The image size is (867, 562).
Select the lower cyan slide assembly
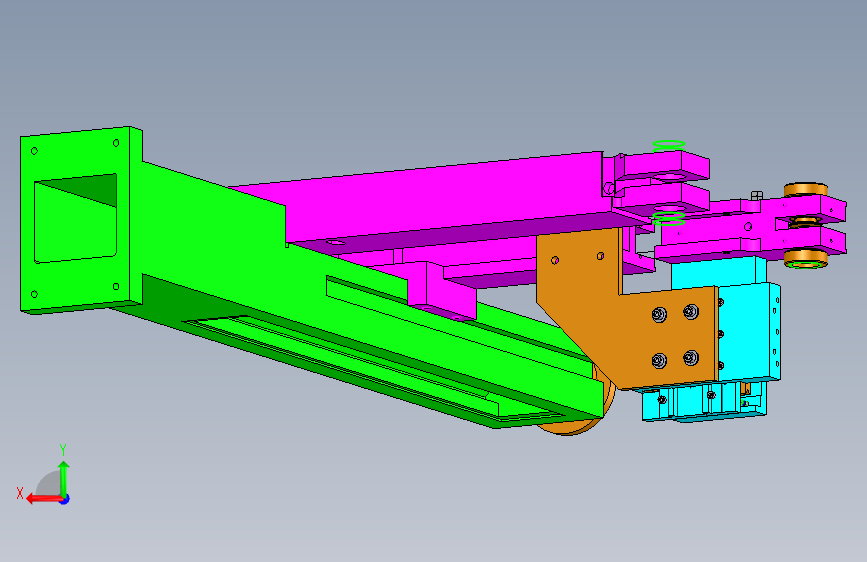point(703,401)
